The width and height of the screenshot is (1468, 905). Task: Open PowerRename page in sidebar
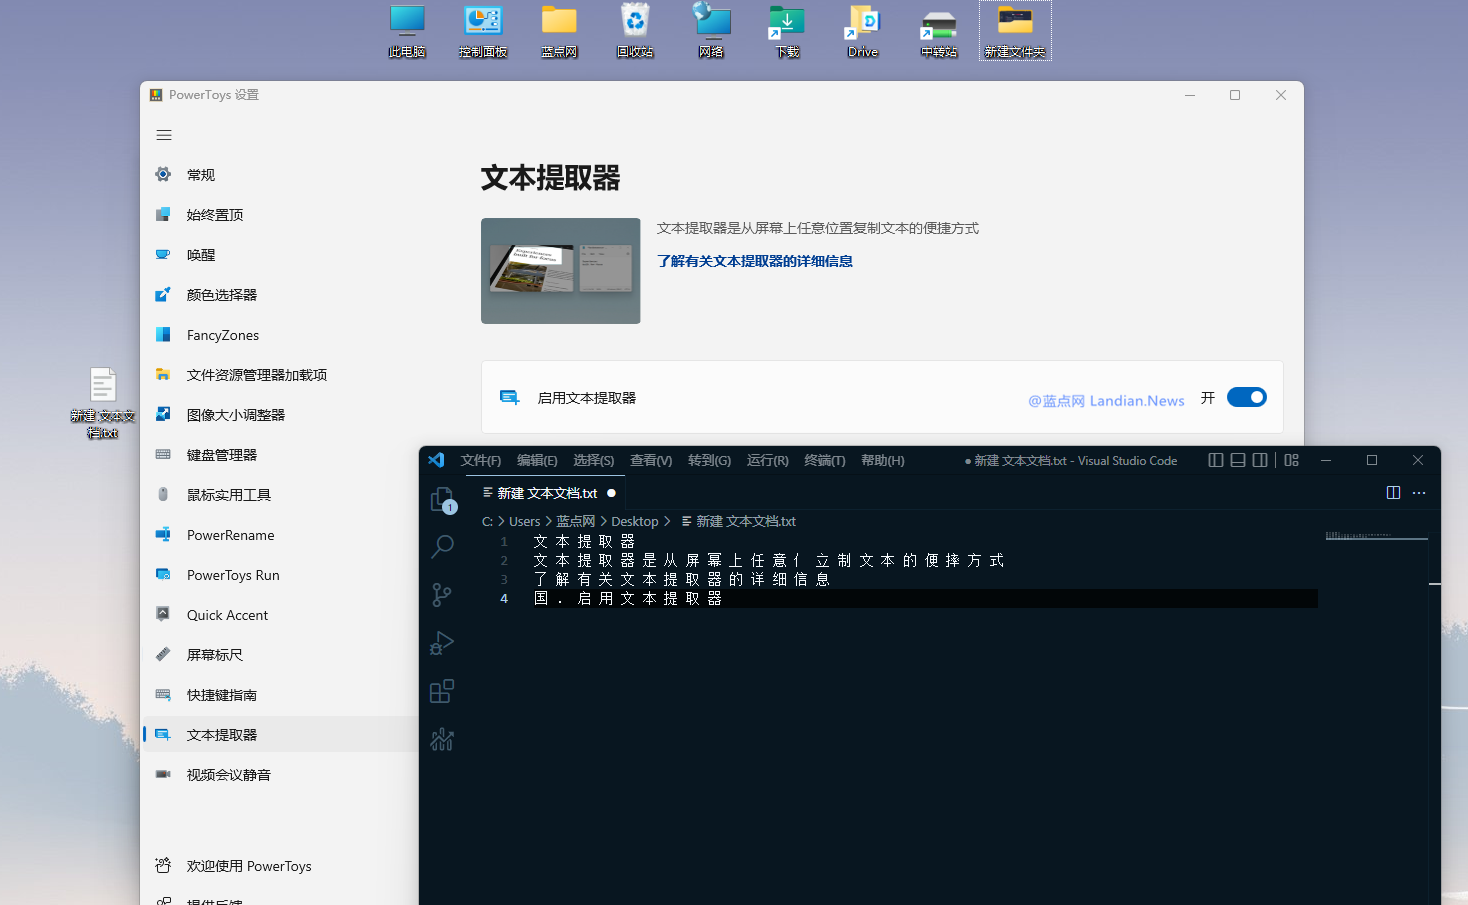pyautogui.click(x=279, y=535)
